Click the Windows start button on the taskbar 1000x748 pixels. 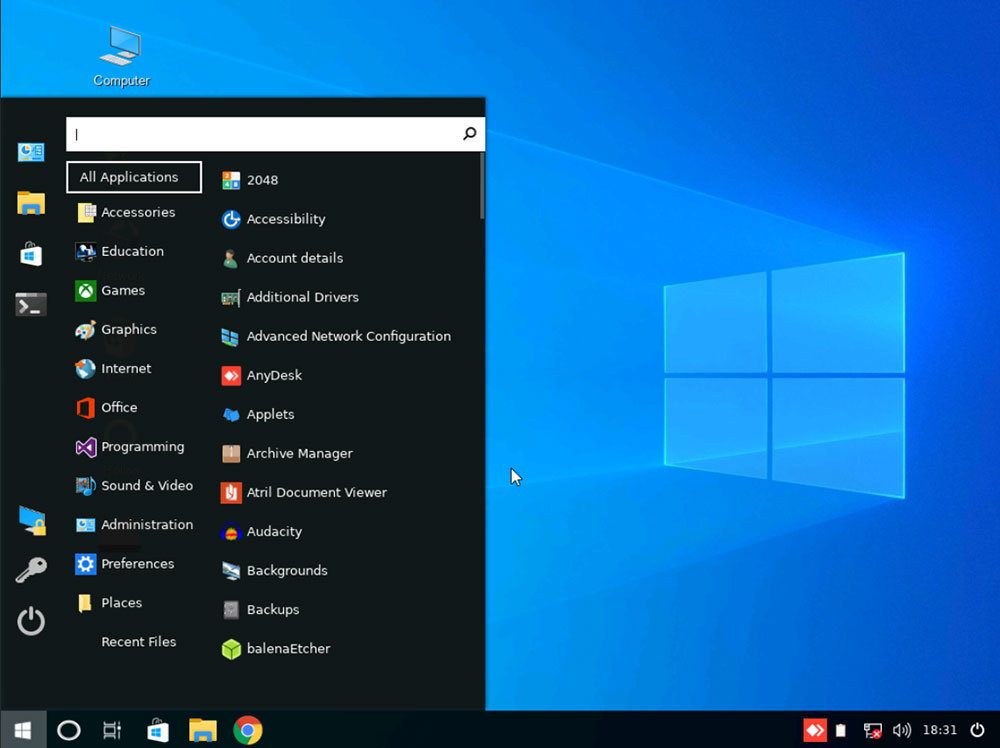23,730
